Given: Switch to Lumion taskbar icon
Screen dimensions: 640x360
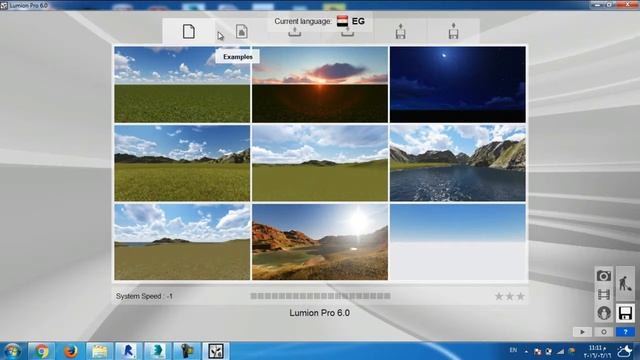Looking at the screenshot, I should coord(216,351).
